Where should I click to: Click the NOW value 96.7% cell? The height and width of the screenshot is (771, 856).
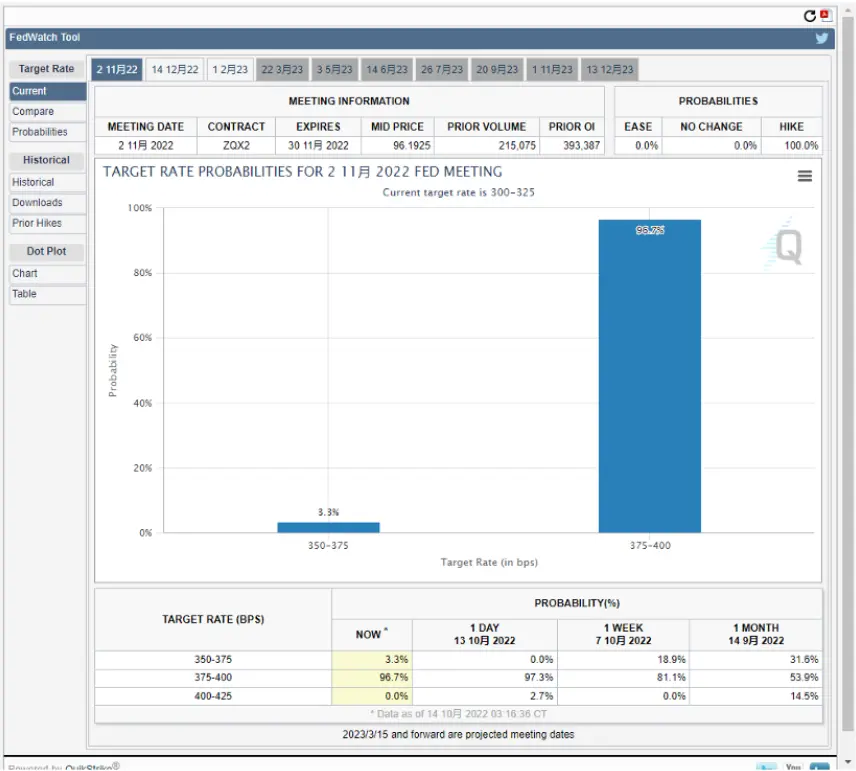click(372, 678)
